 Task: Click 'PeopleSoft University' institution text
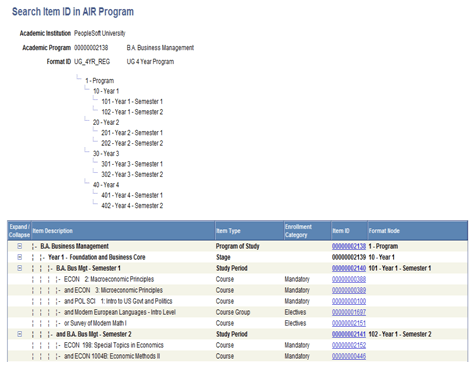[x=100, y=33]
